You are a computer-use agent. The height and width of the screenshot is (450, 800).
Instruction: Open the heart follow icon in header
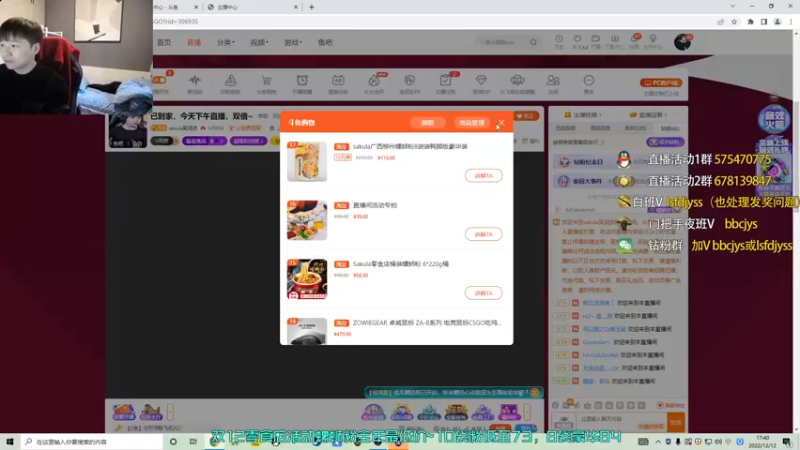coord(578,41)
